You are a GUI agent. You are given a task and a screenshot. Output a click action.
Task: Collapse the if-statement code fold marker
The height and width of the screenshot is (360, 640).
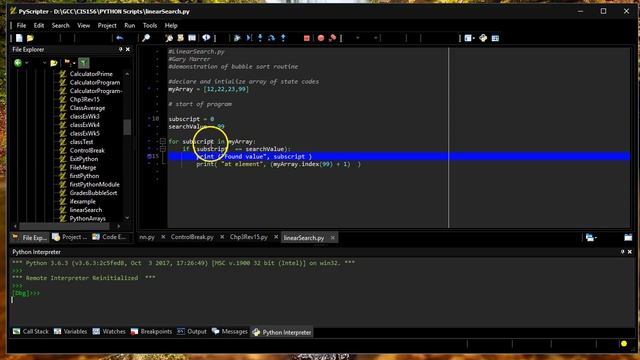click(x=163, y=149)
